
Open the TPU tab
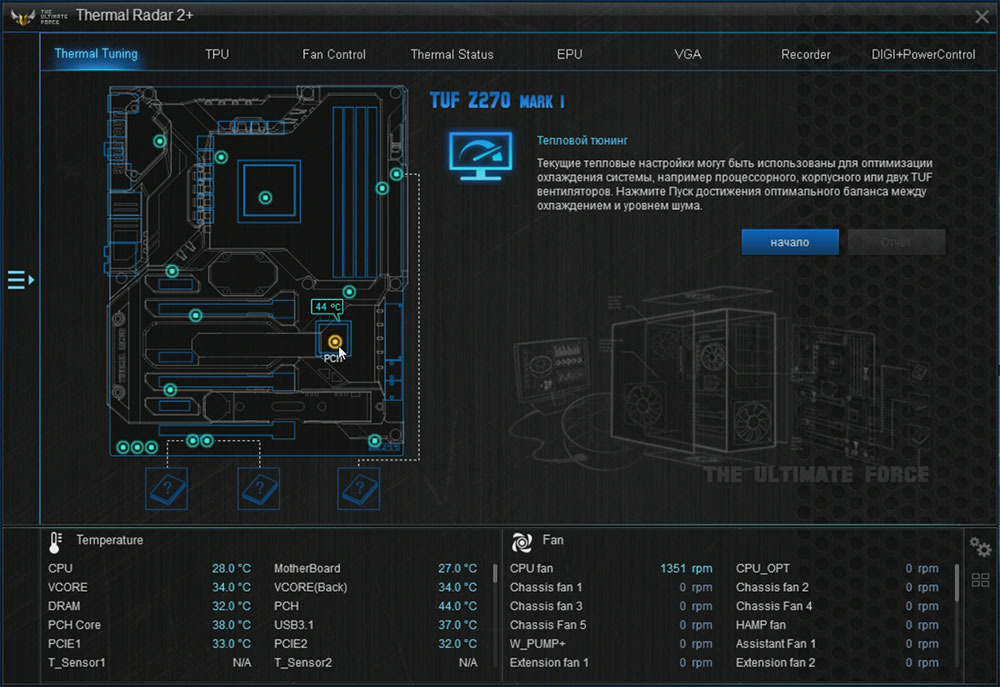click(x=217, y=54)
